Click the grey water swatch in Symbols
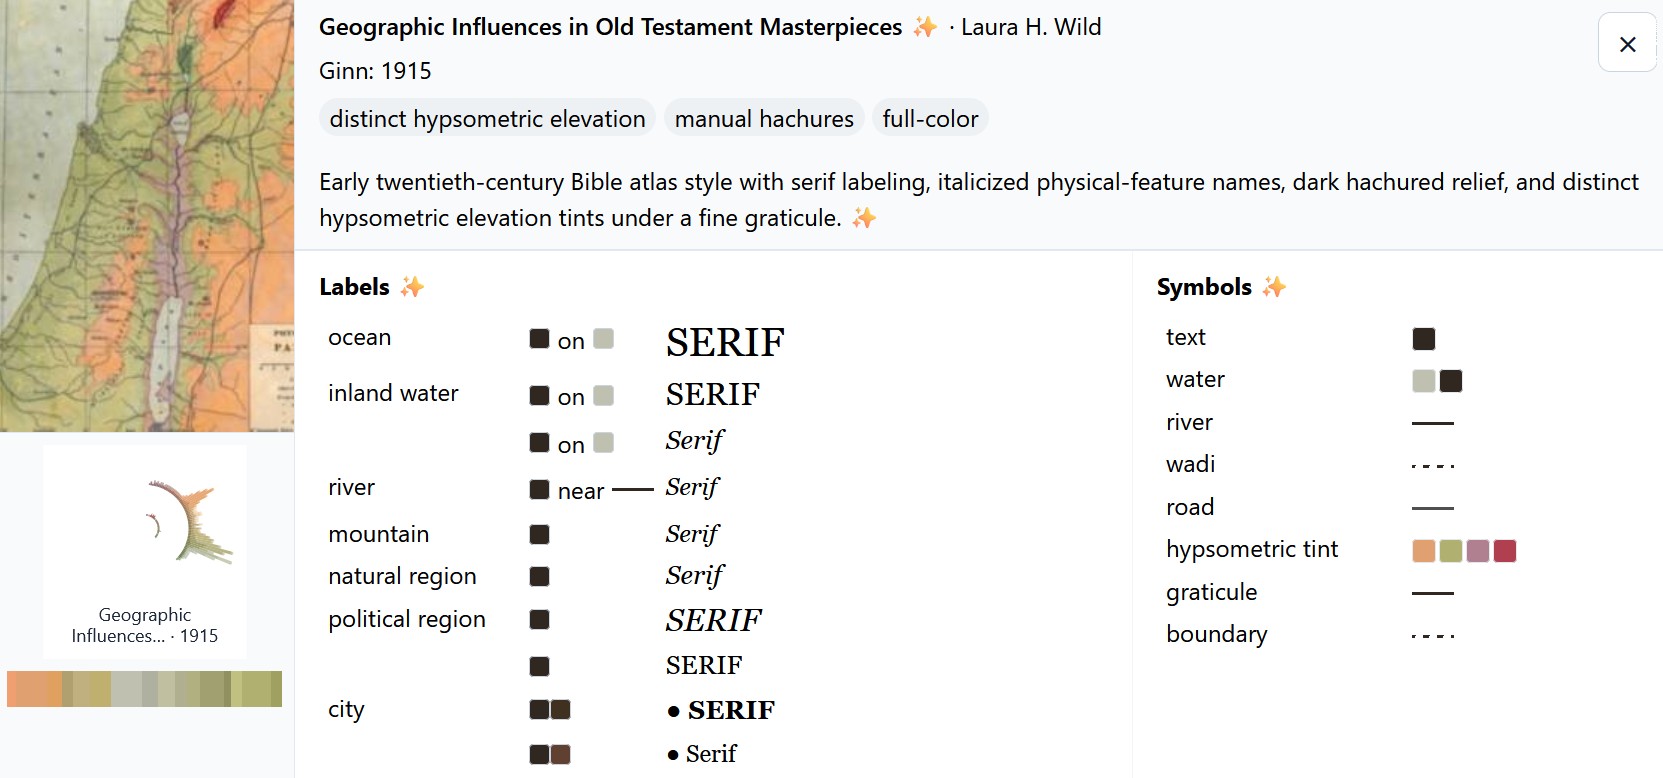The image size is (1663, 778). [1424, 381]
